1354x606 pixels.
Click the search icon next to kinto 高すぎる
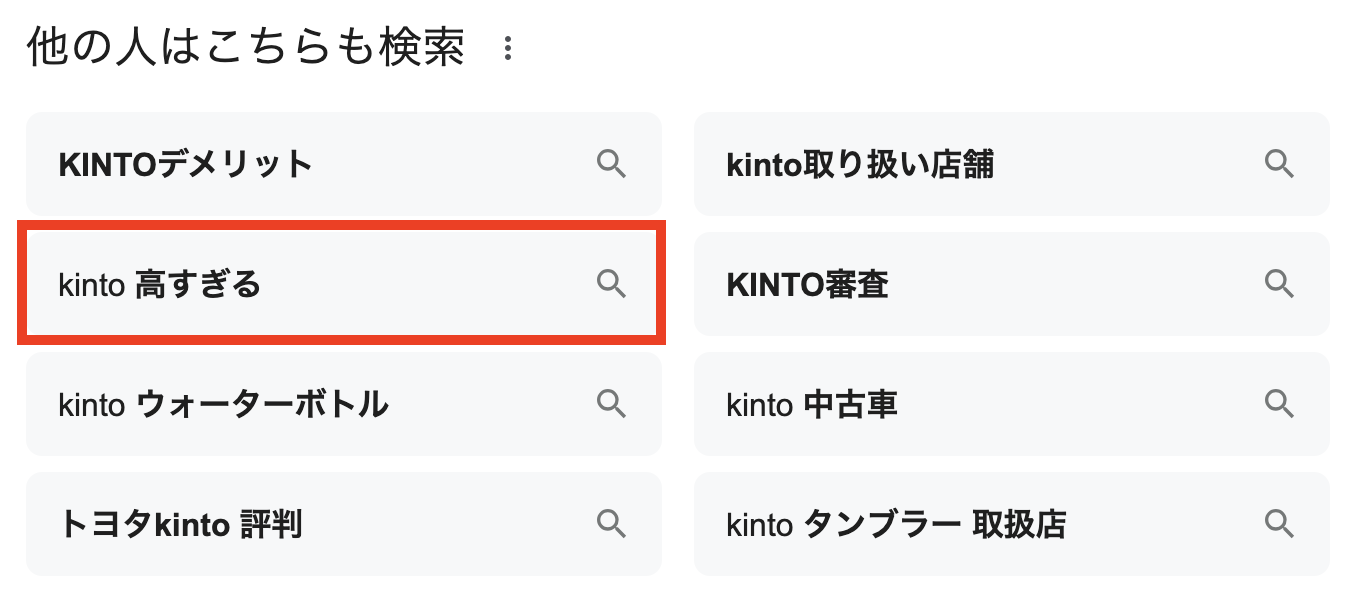tap(611, 284)
